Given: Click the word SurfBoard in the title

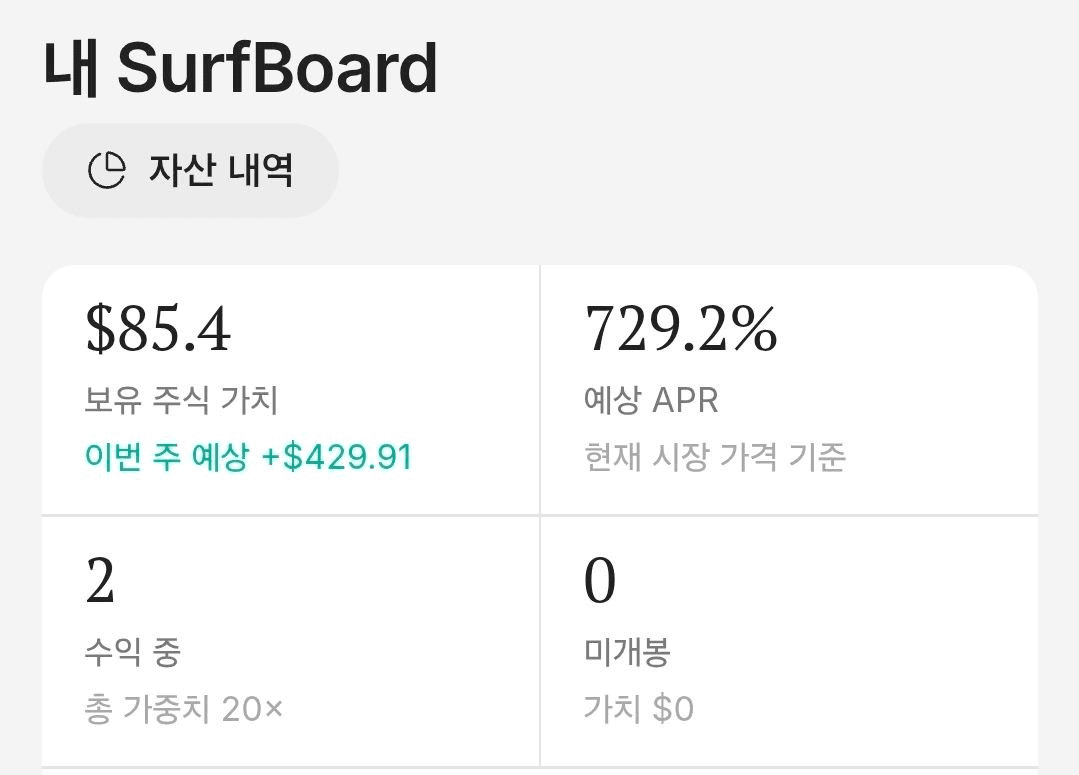Looking at the screenshot, I should (277, 67).
